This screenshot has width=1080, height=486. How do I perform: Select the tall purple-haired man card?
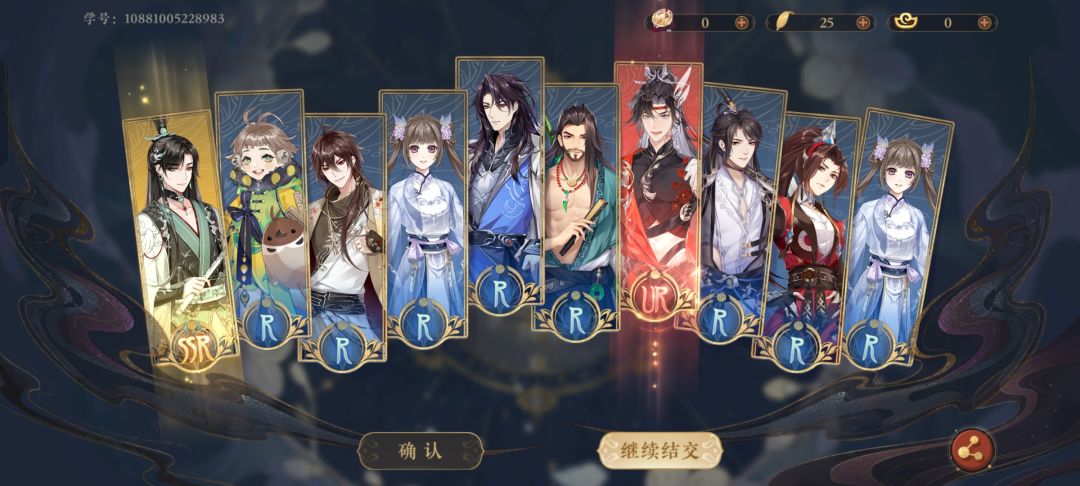500,184
